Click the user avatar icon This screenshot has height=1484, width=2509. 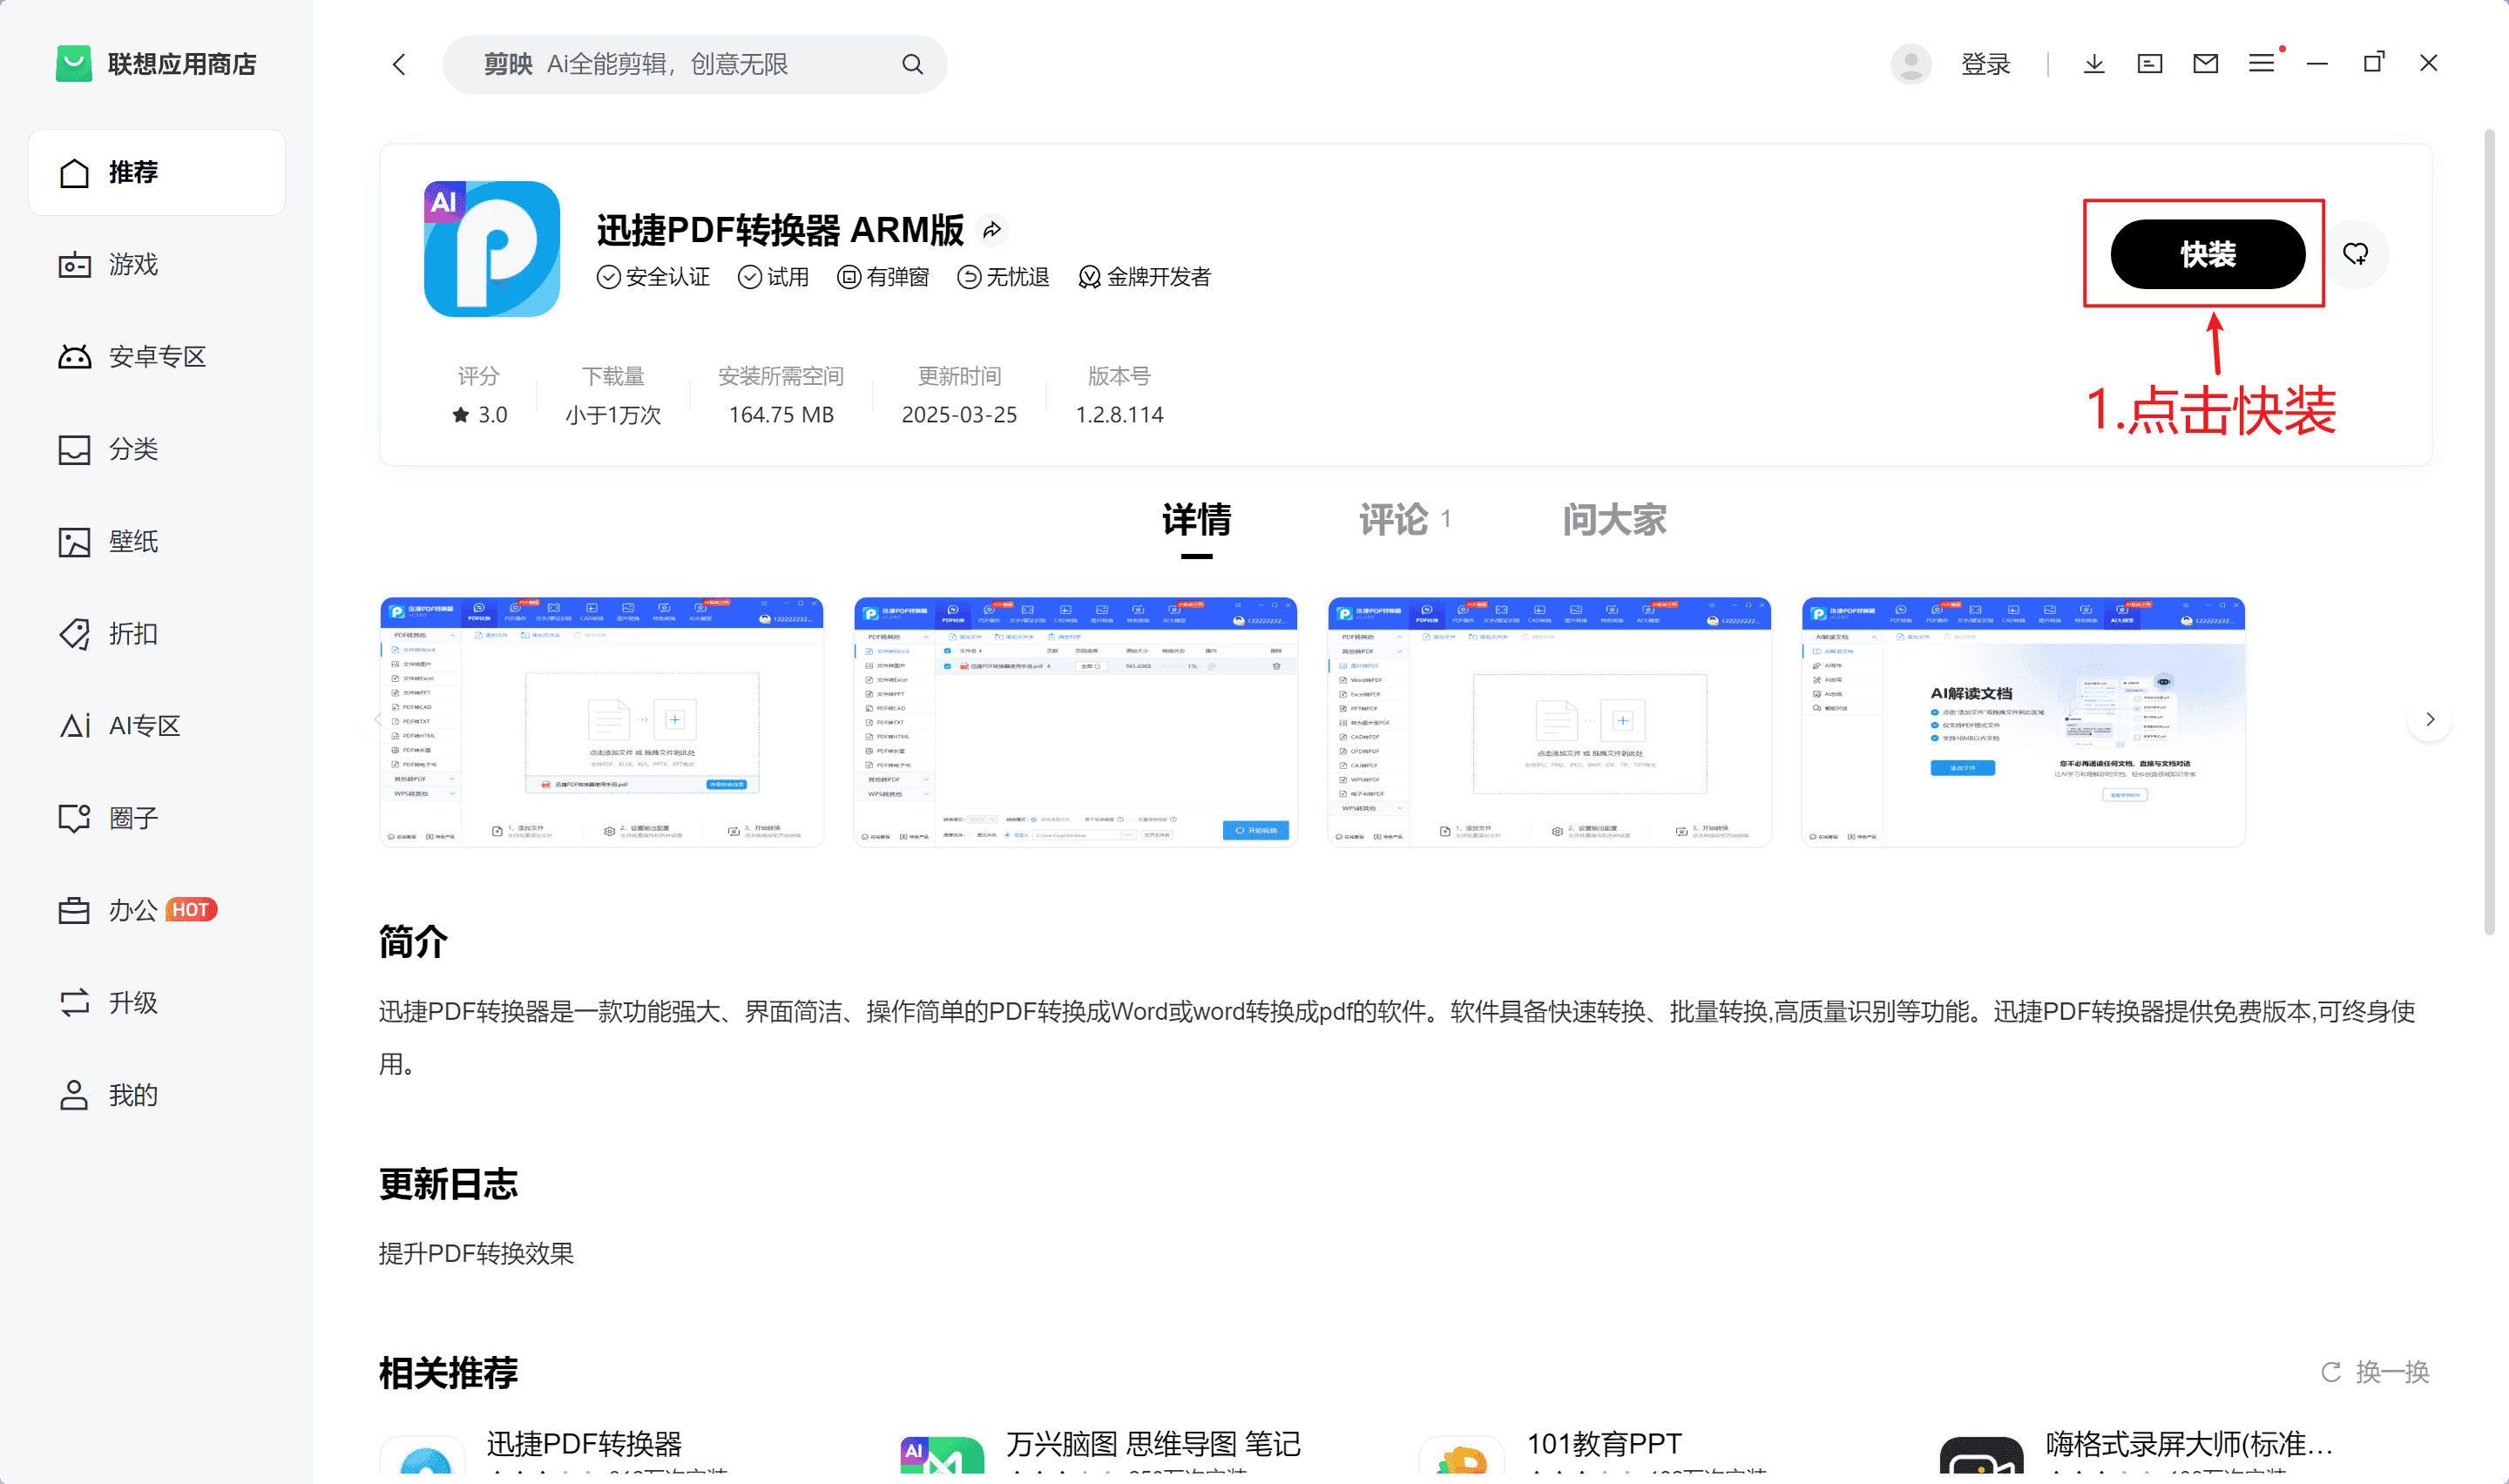tap(1910, 64)
